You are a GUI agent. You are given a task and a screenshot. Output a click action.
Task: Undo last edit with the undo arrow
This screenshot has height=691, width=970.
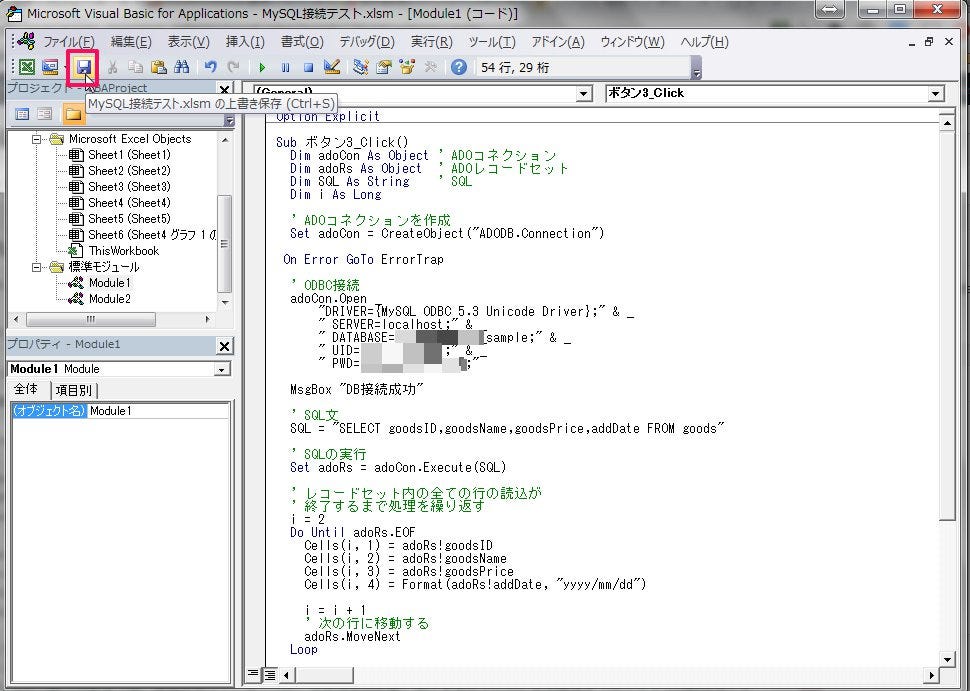pyautogui.click(x=212, y=67)
